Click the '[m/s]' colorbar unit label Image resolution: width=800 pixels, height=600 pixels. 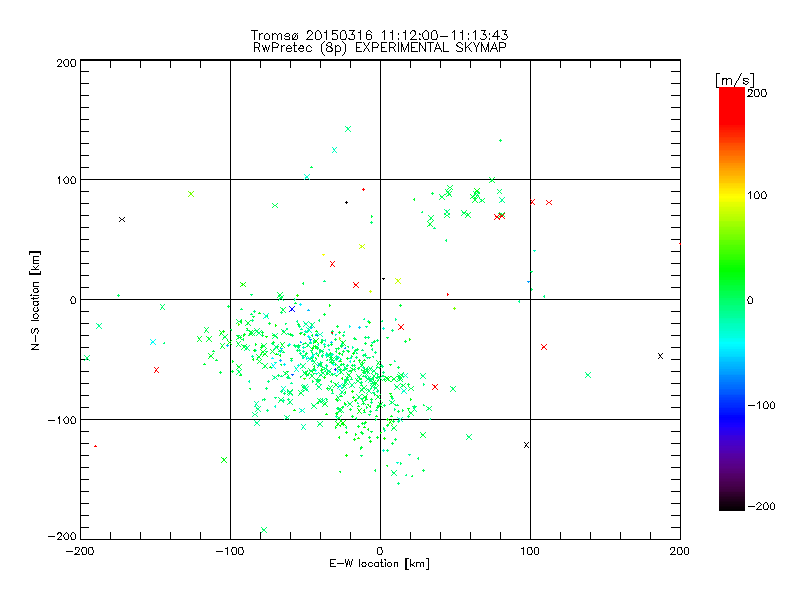734,80
